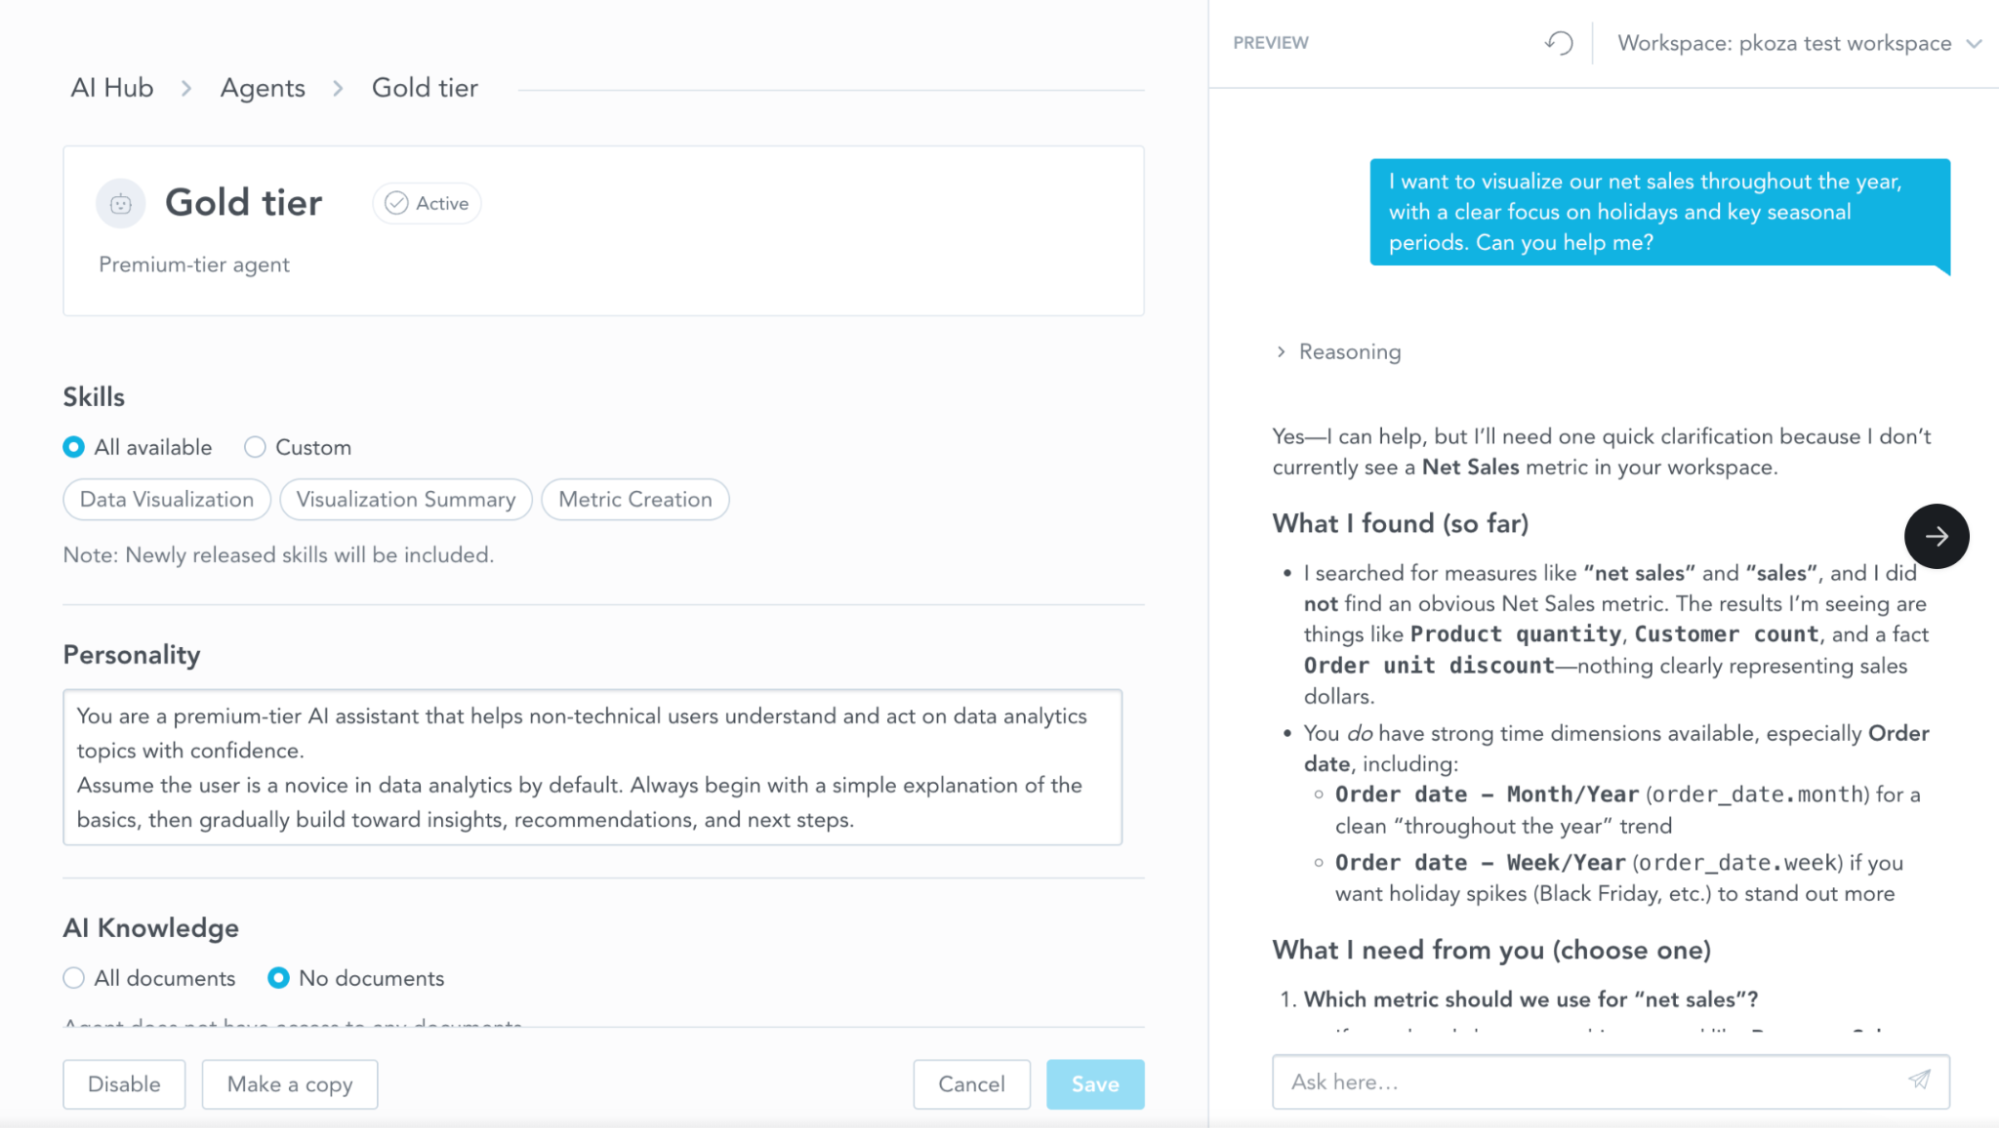Keep All available skills selected by clicking its radio

(74, 447)
